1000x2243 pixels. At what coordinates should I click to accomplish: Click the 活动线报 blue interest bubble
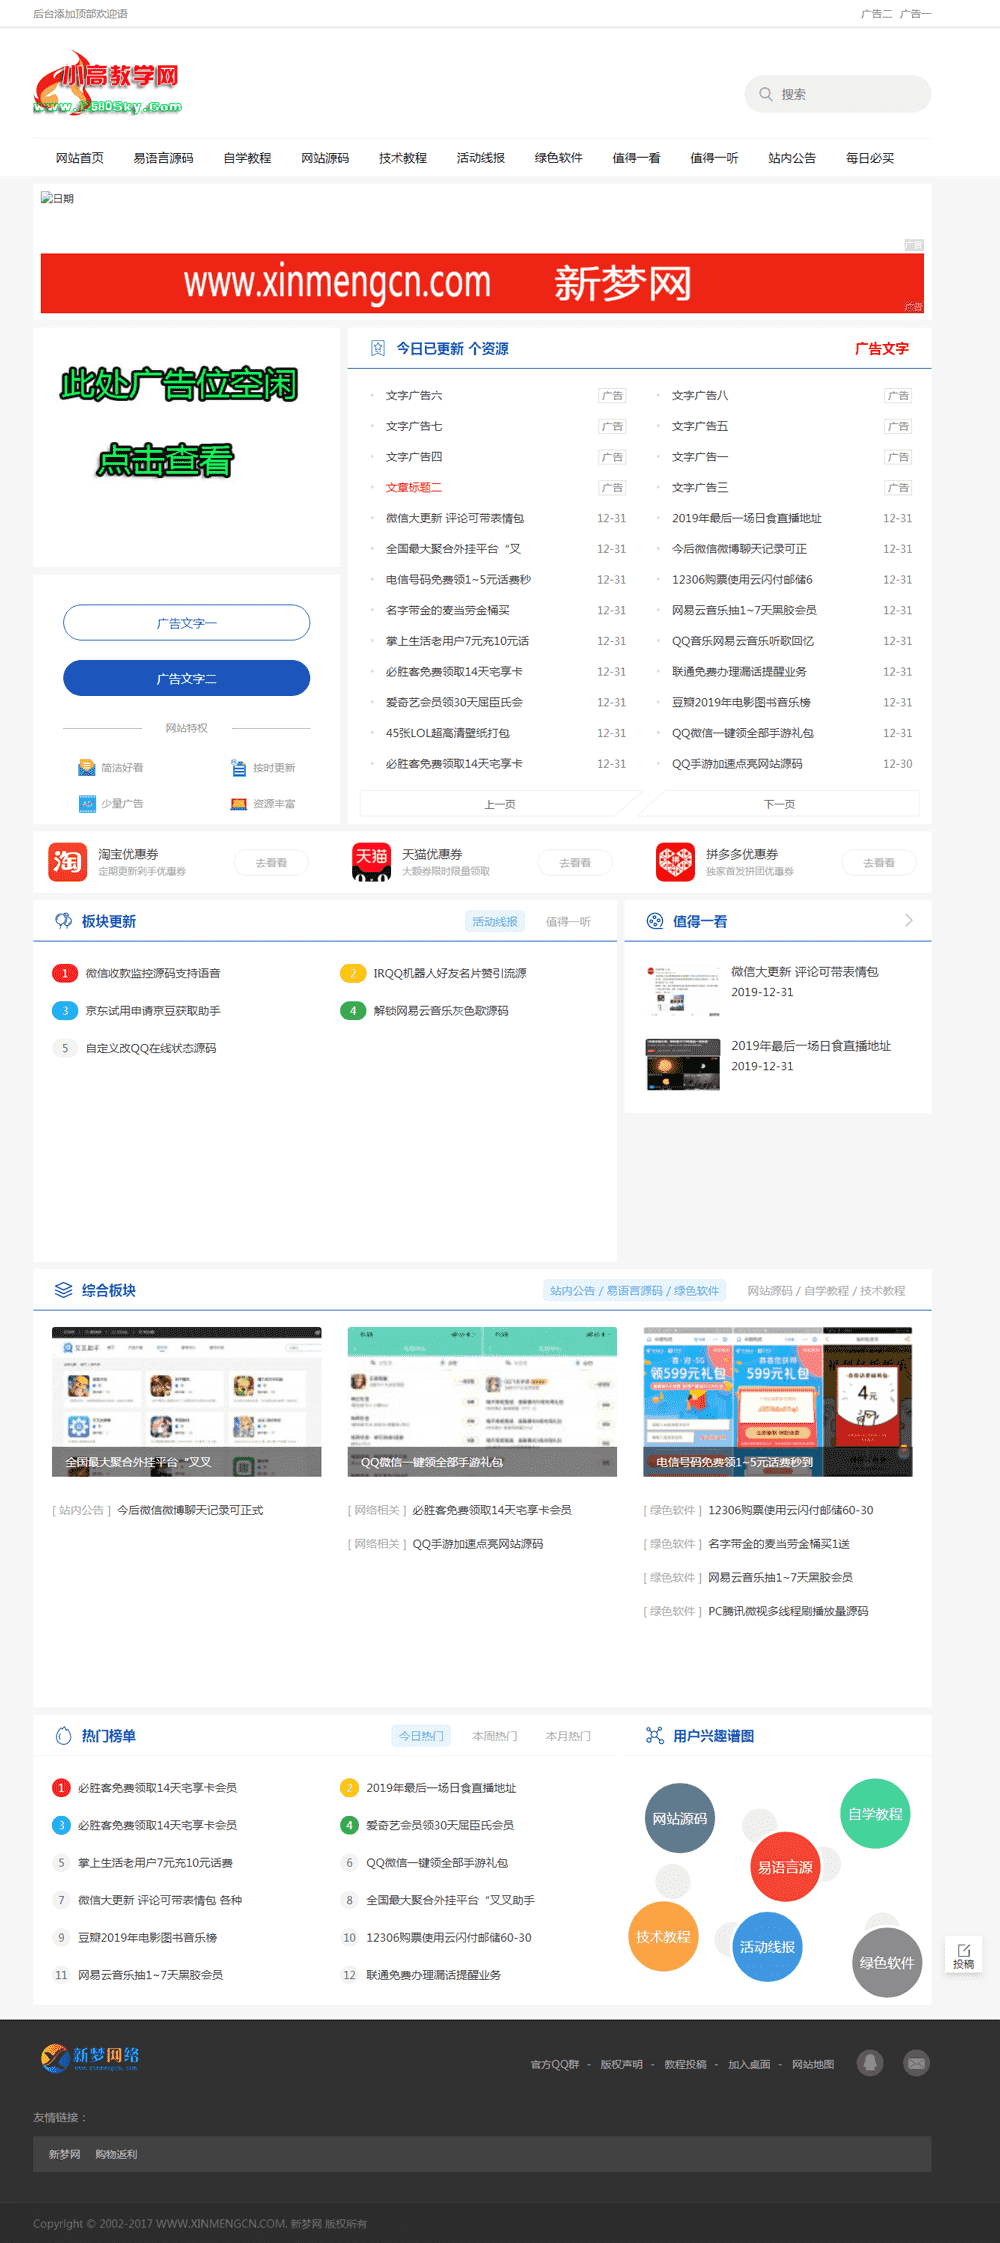tap(767, 1946)
